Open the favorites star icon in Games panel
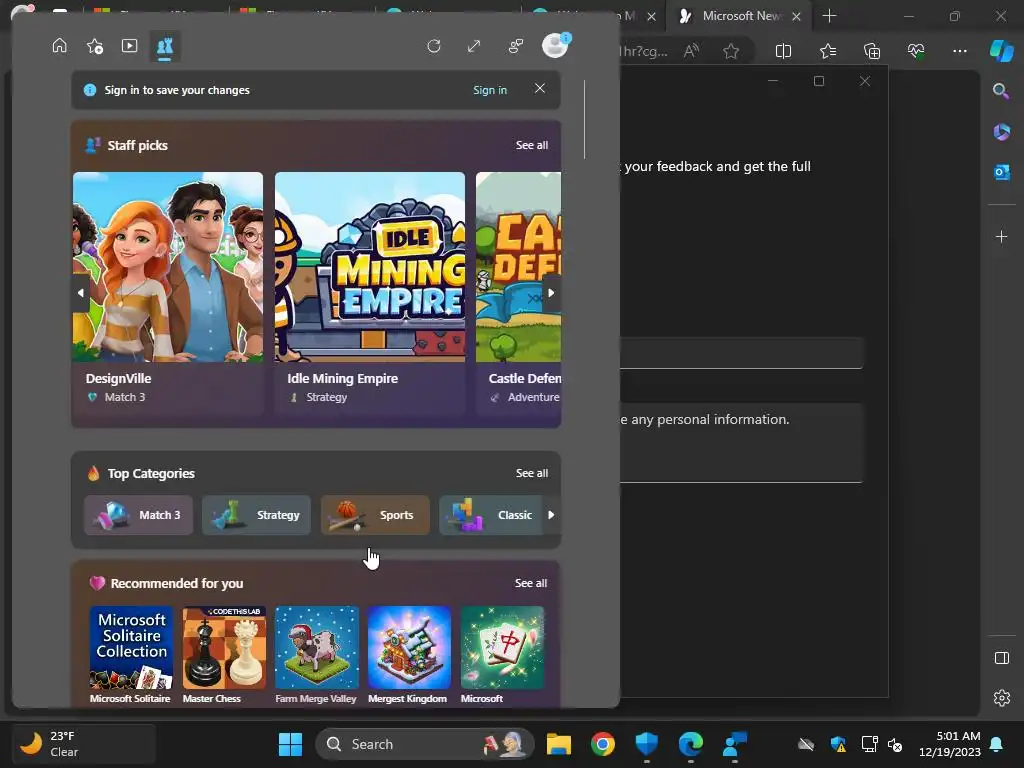The width and height of the screenshot is (1024, 768). [95, 46]
